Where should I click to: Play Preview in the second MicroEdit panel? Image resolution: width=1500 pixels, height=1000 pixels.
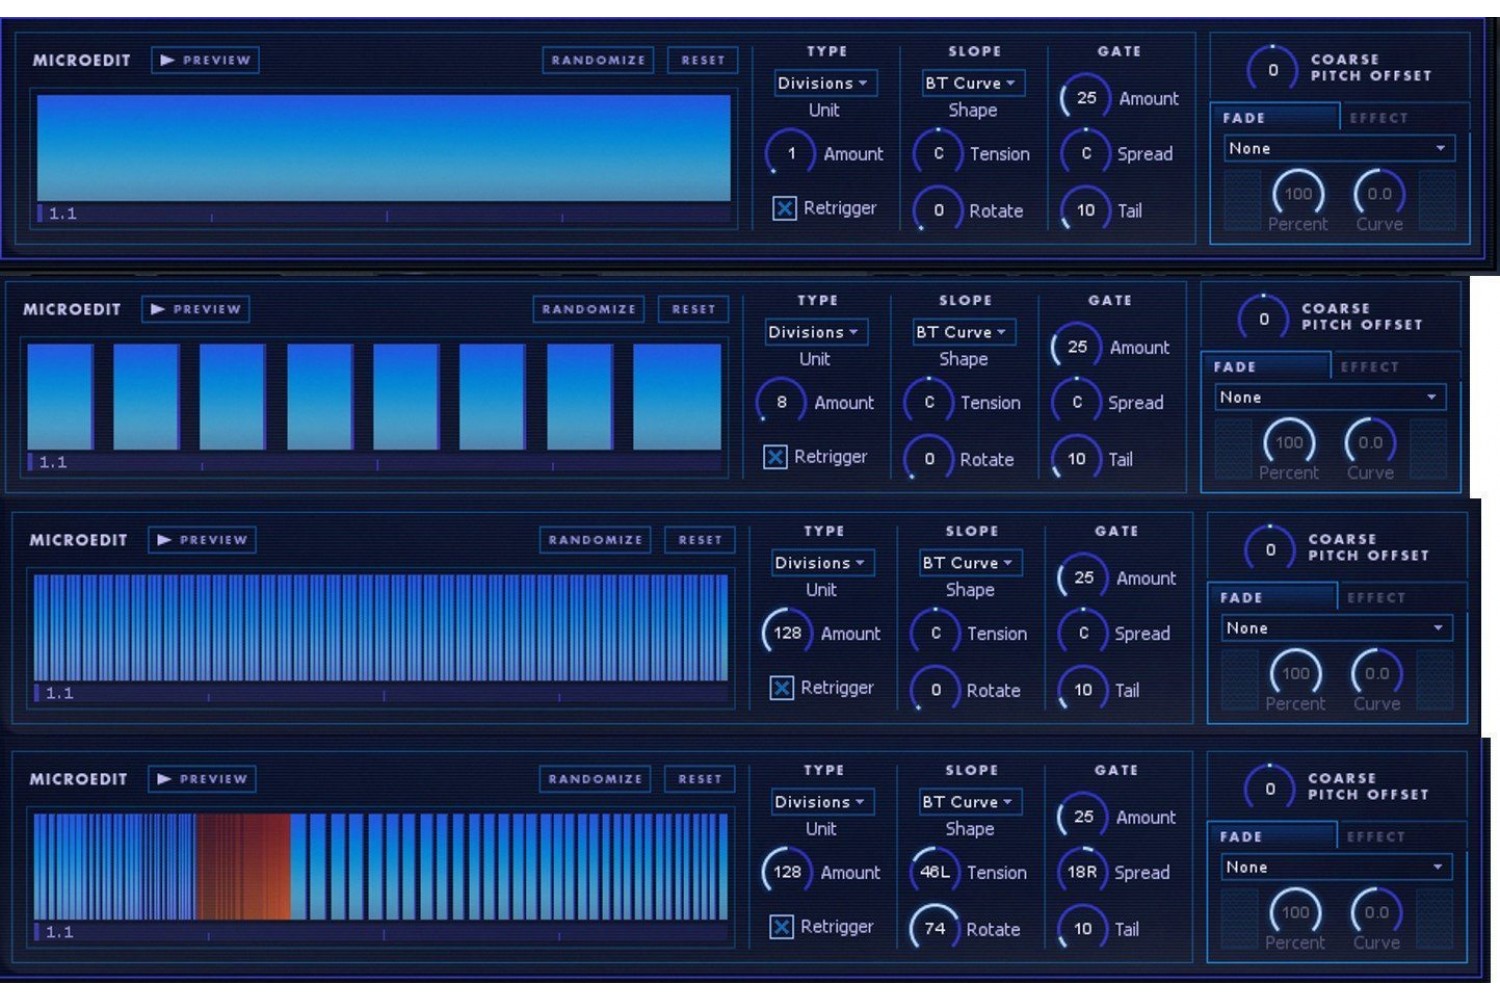196,309
